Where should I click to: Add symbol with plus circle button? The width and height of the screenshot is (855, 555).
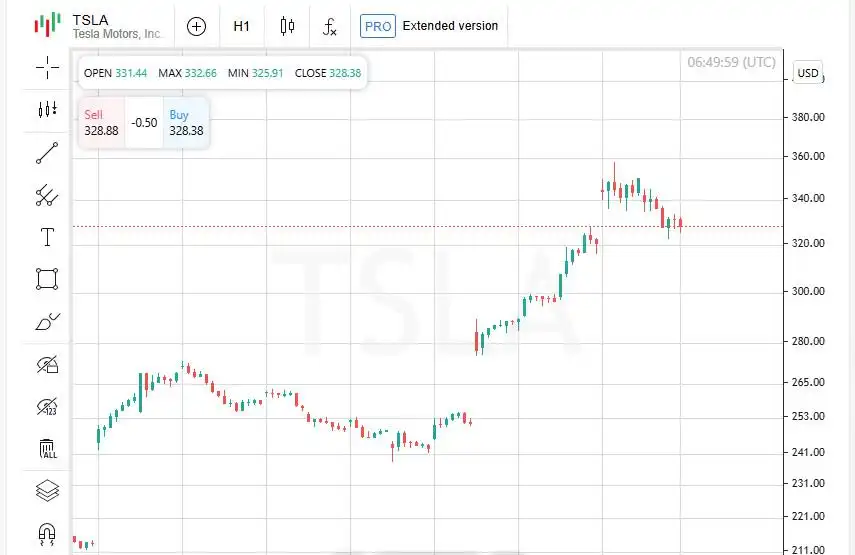pyautogui.click(x=197, y=26)
